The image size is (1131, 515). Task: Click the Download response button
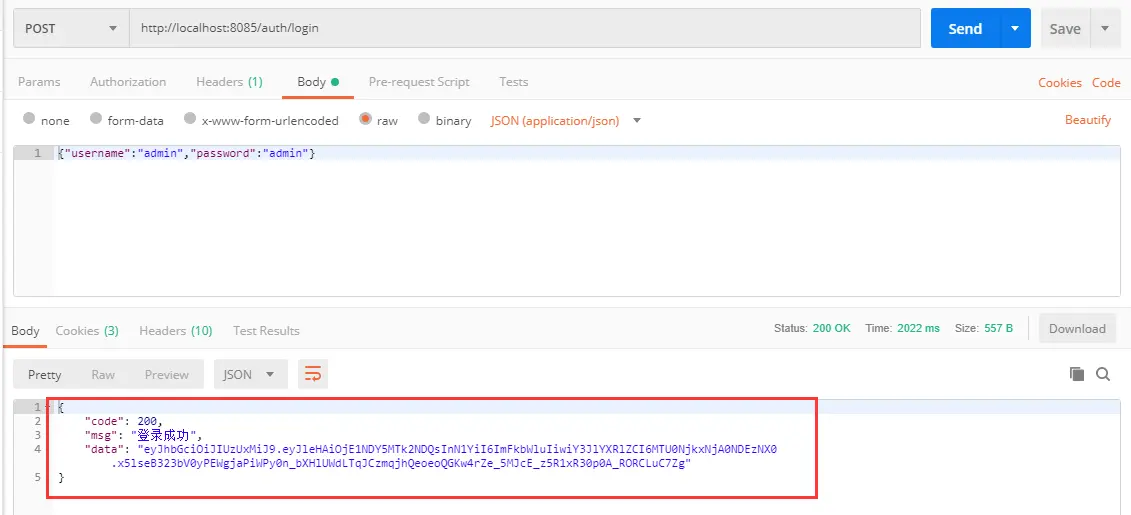(1077, 328)
